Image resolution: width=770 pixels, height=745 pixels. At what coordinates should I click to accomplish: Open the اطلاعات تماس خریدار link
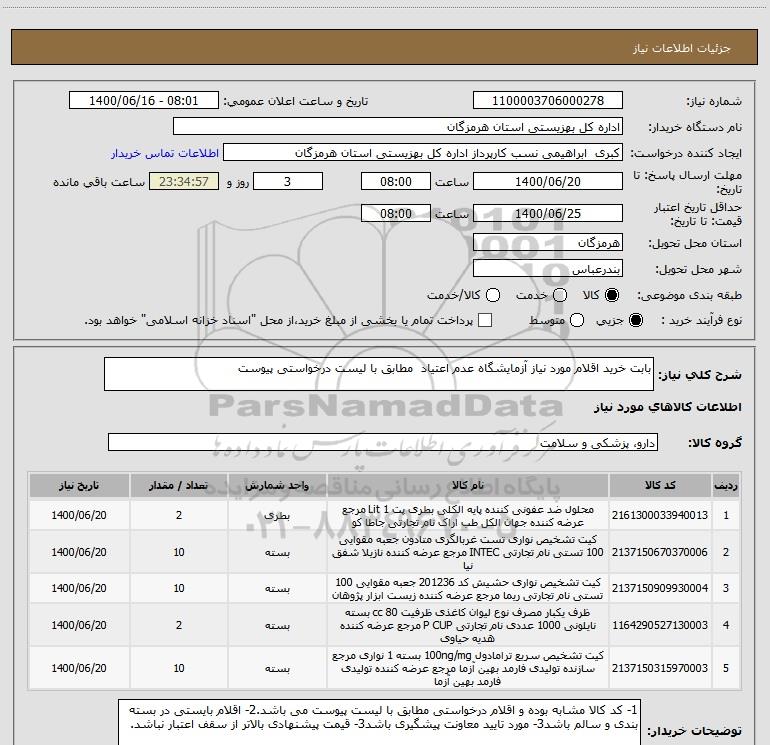coord(165,153)
